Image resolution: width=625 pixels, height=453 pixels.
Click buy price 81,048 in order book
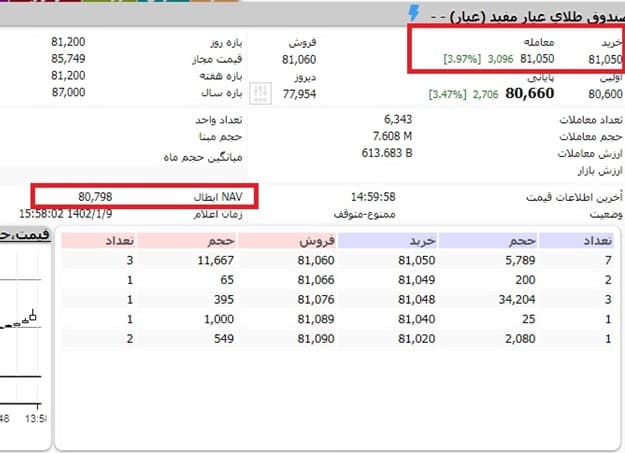(417, 299)
